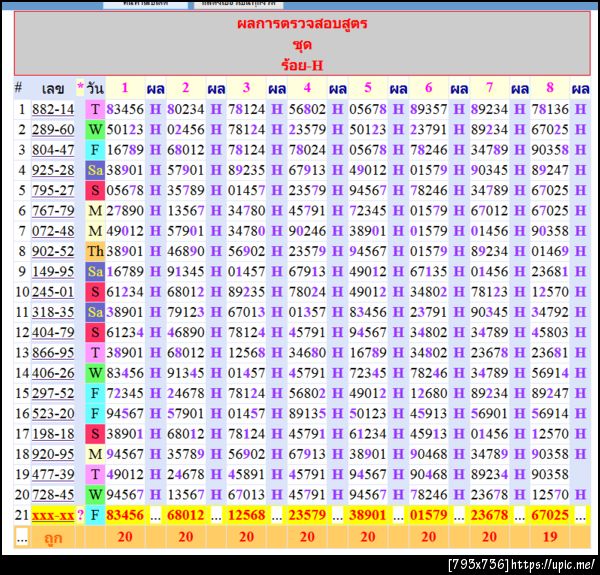Click the pink asterisk column header
600x575 pixels.
click(80, 87)
